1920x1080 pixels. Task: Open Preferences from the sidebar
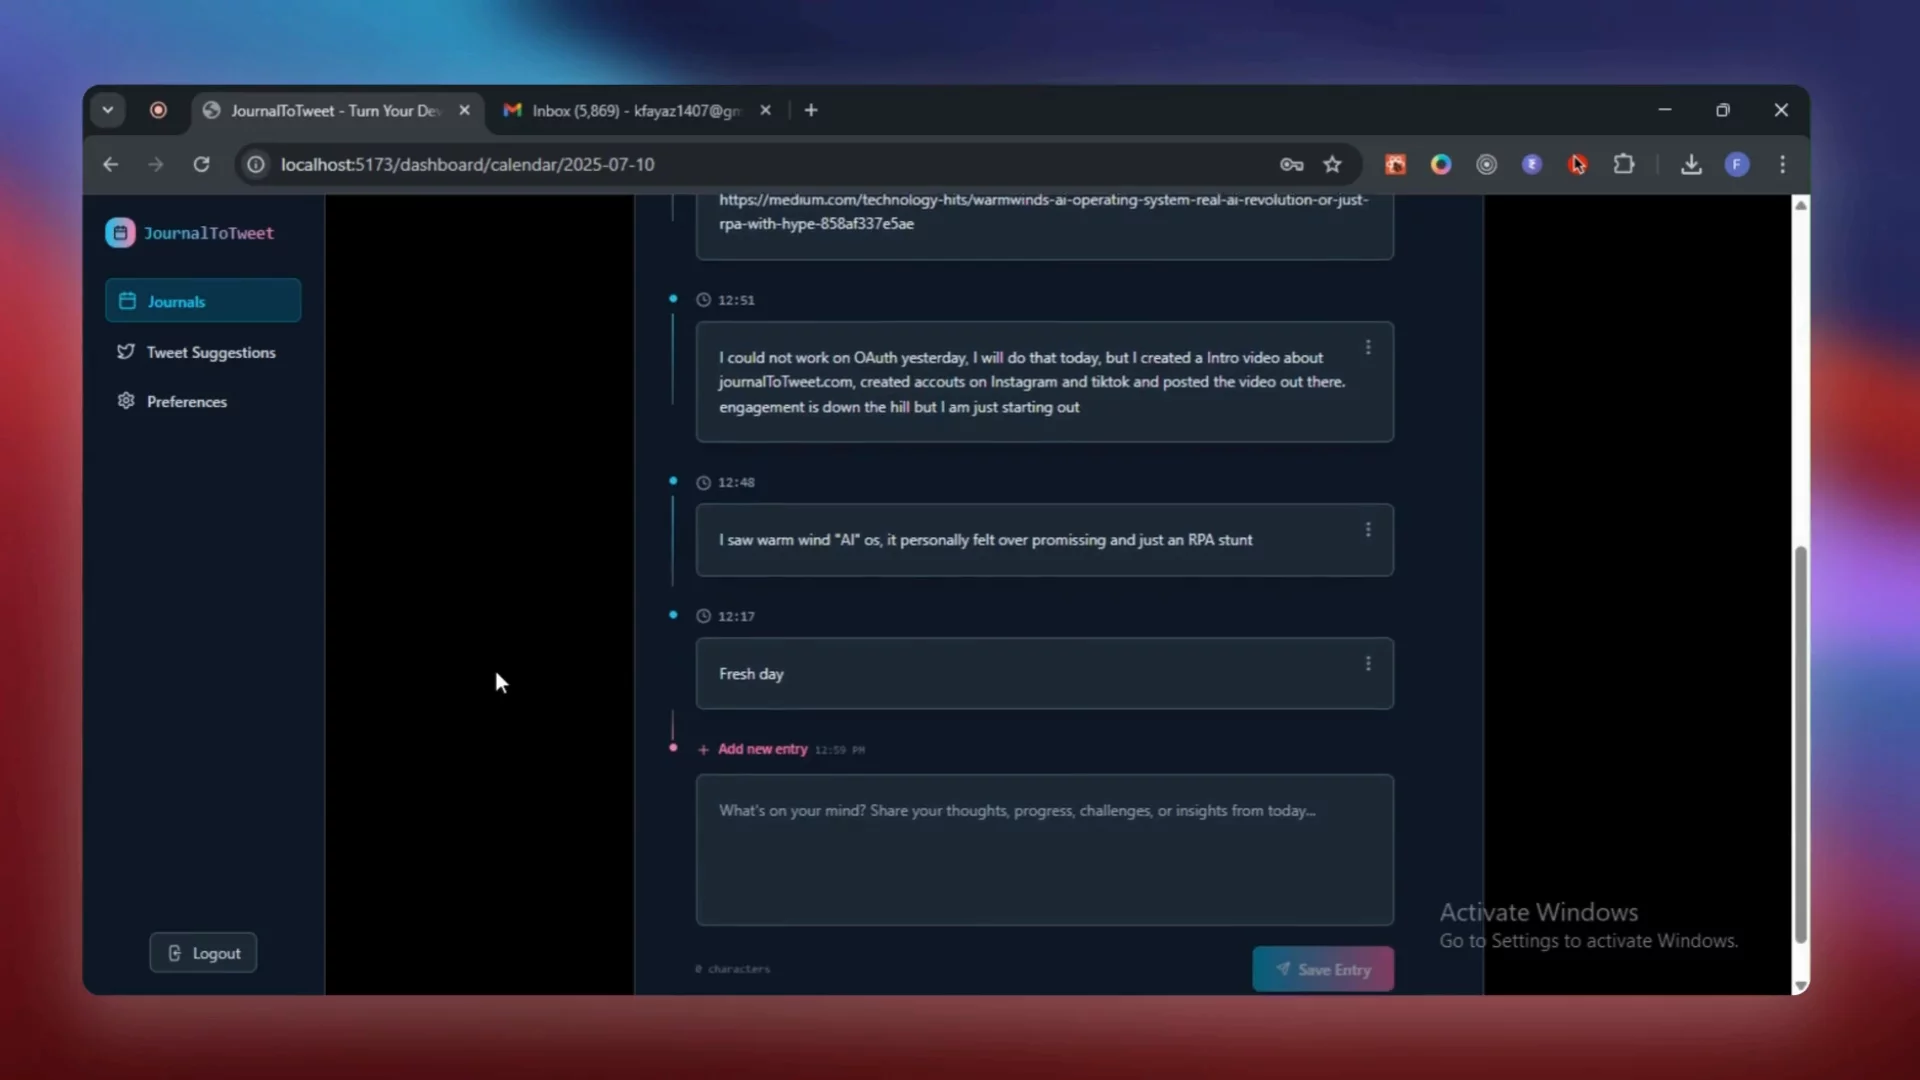[x=186, y=401]
